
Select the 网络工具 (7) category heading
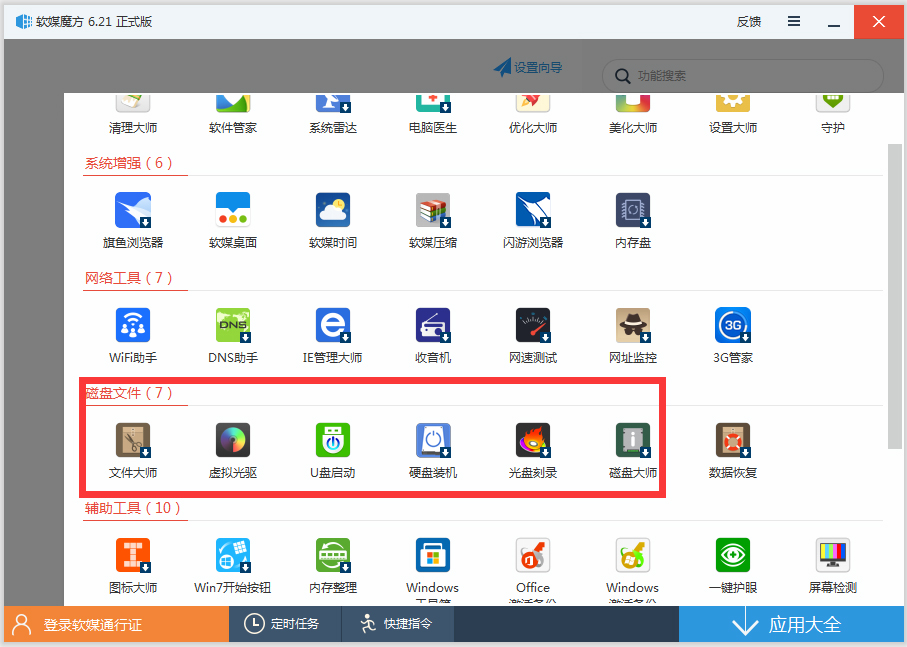(128, 278)
